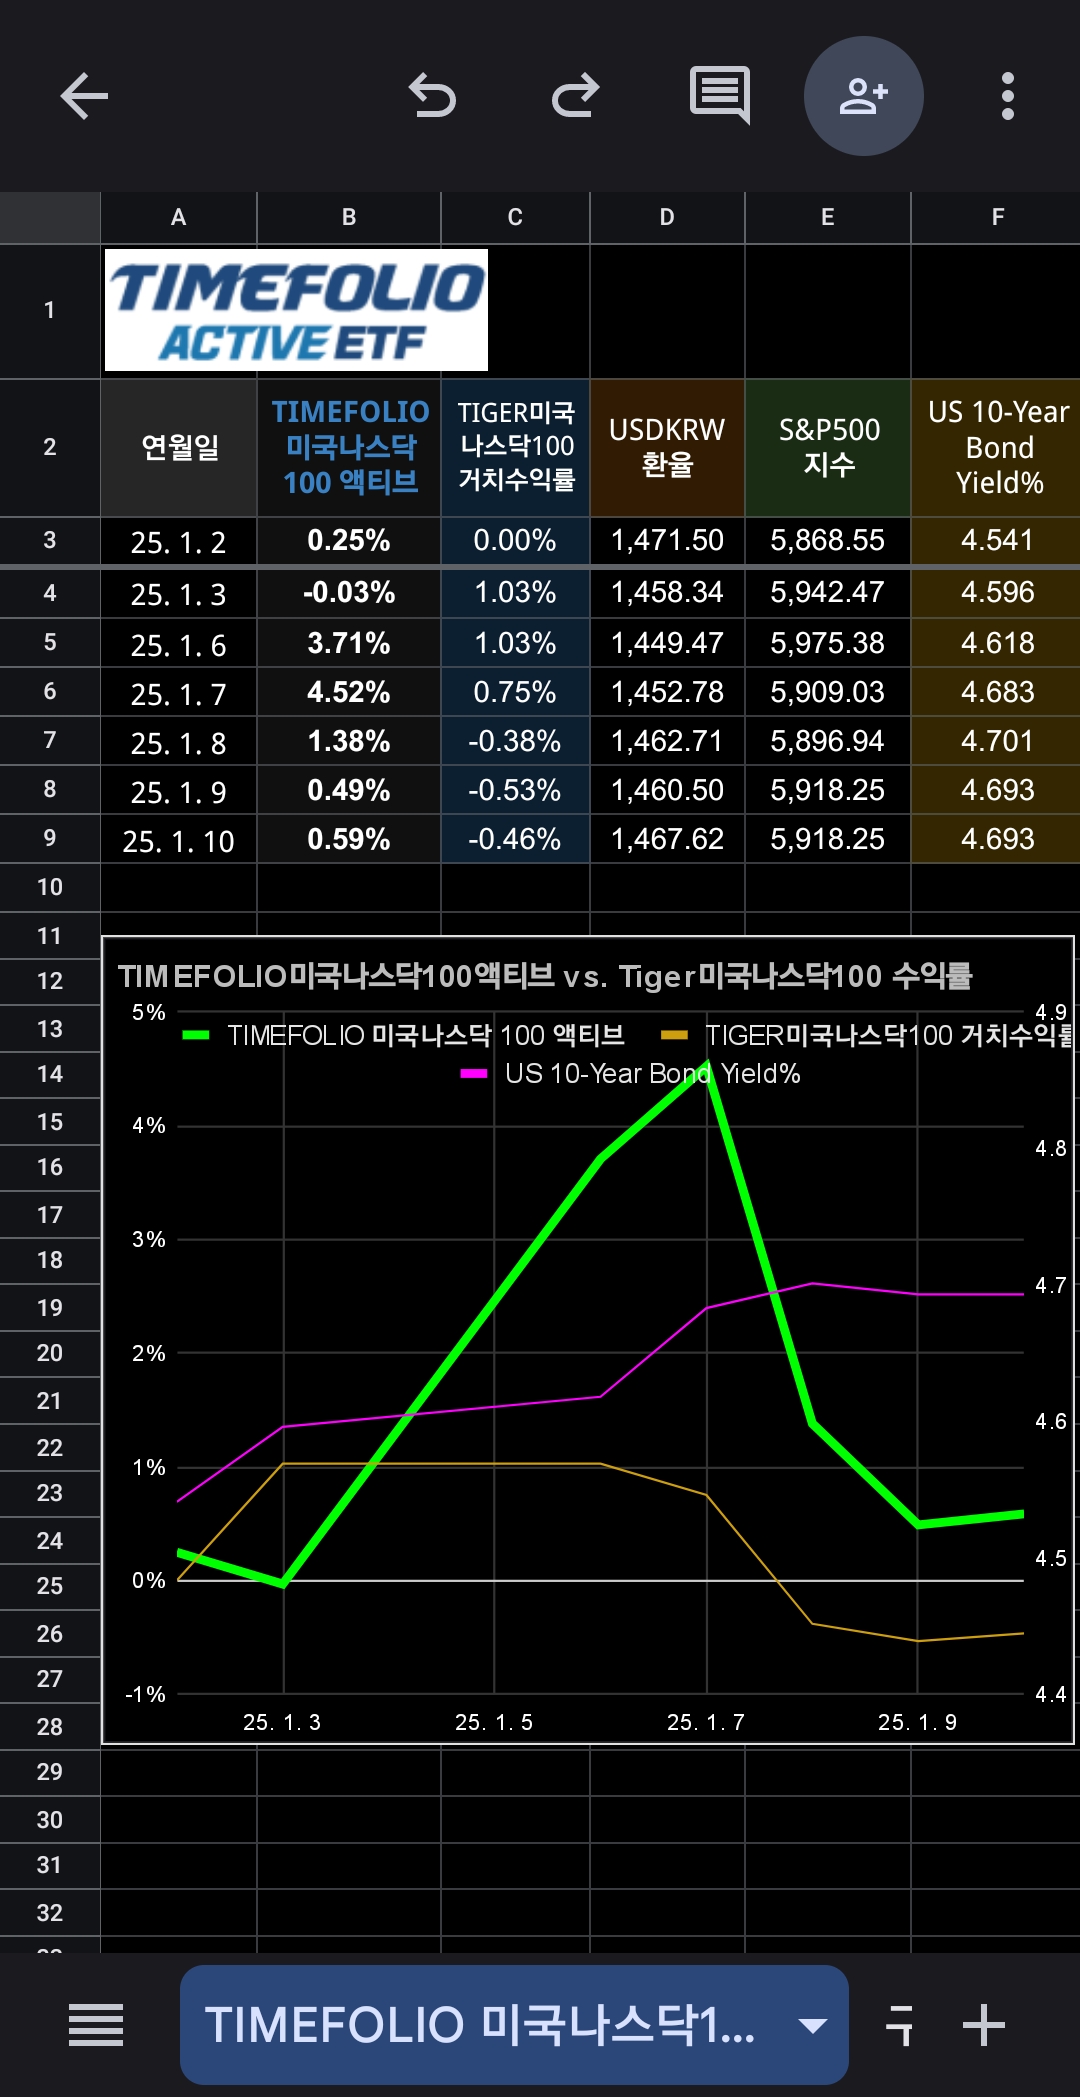Tap green TIMEFOLIO legend entry in chart
Screen dimensions: 1080x2097
pyautogui.click(x=404, y=1035)
